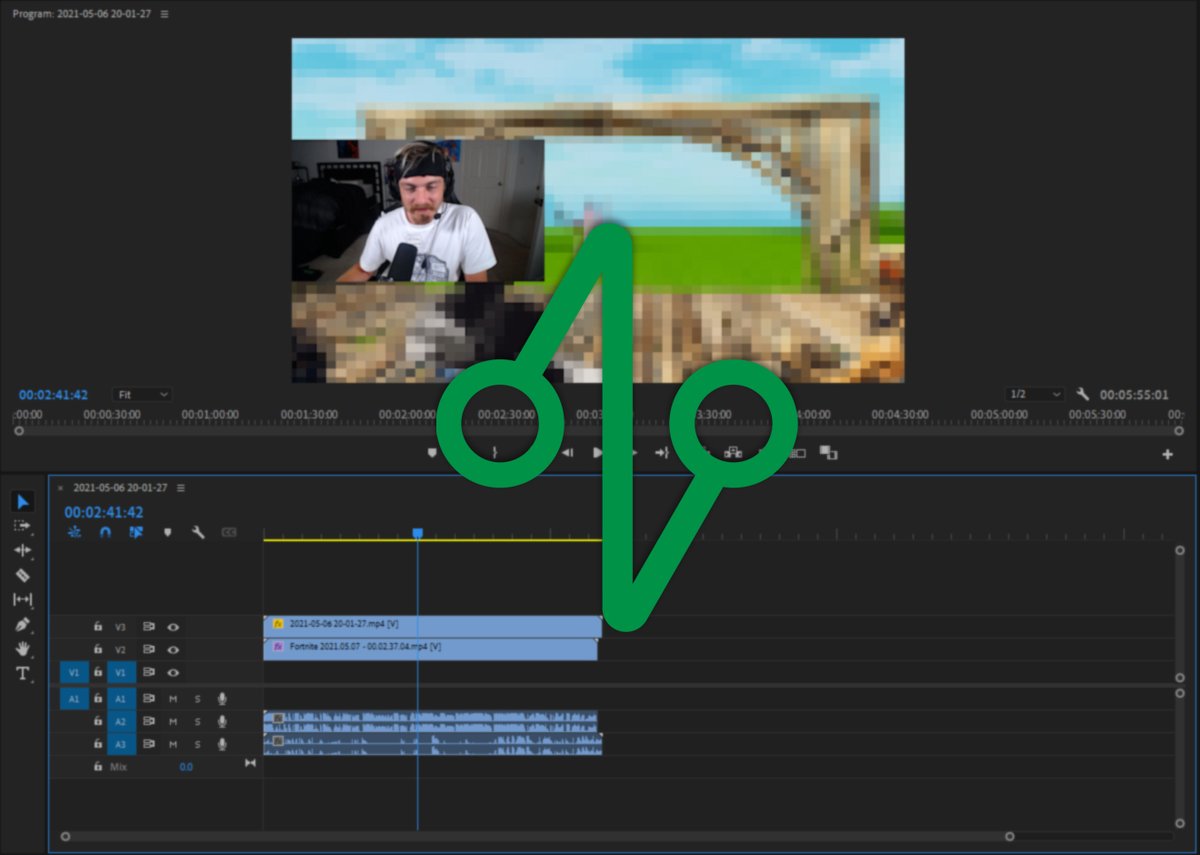The width and height of the screenshot is (1200, 855).
Task: Pick the Hand tool
Action: tap(22, 648)
